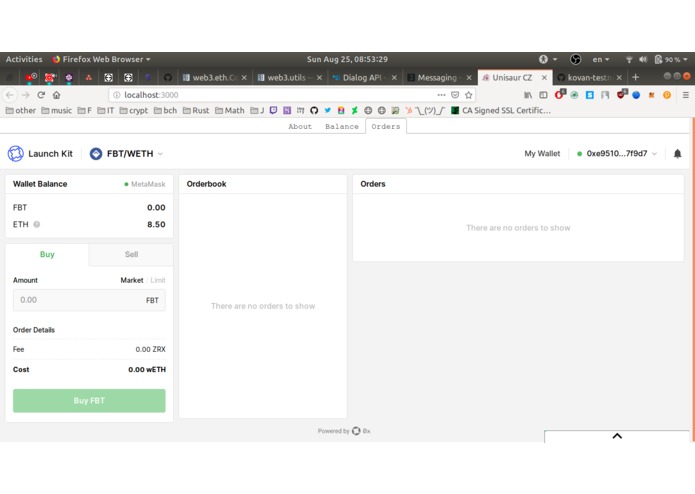Viewport: 695px width, 494px height.
Task: Switch to the Dialog API browser tab
Action: pos(364,78)
